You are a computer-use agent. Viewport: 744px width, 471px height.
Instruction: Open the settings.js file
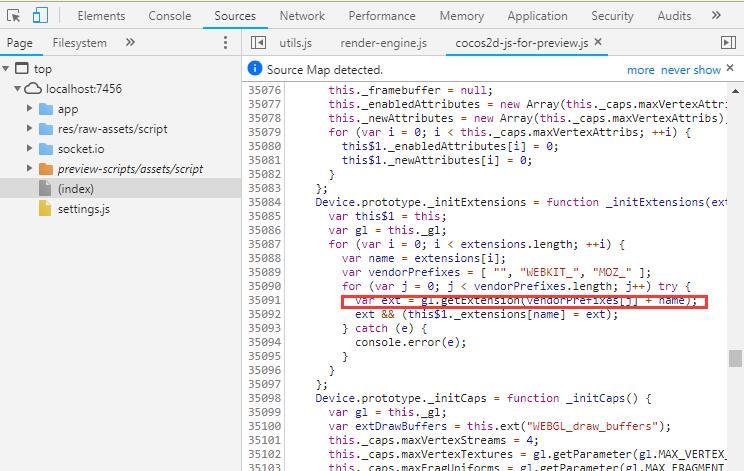pyautogui.click(x=84, y=209)
